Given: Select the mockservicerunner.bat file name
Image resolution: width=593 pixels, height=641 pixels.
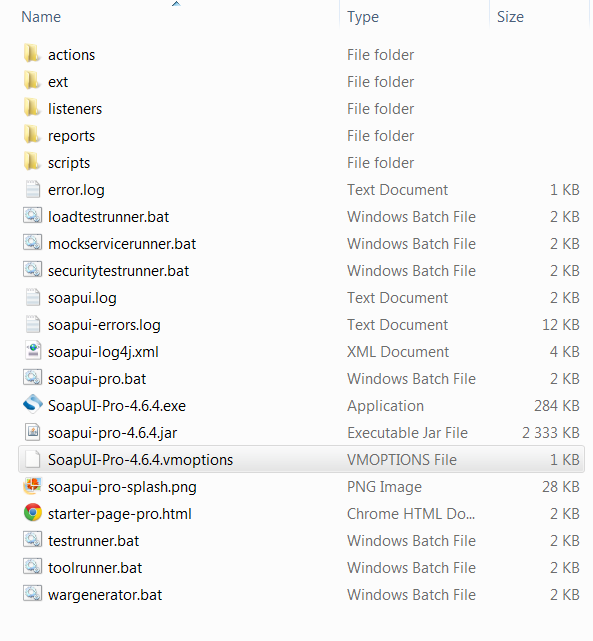Looking at the screenshot, I should (122, 244).
